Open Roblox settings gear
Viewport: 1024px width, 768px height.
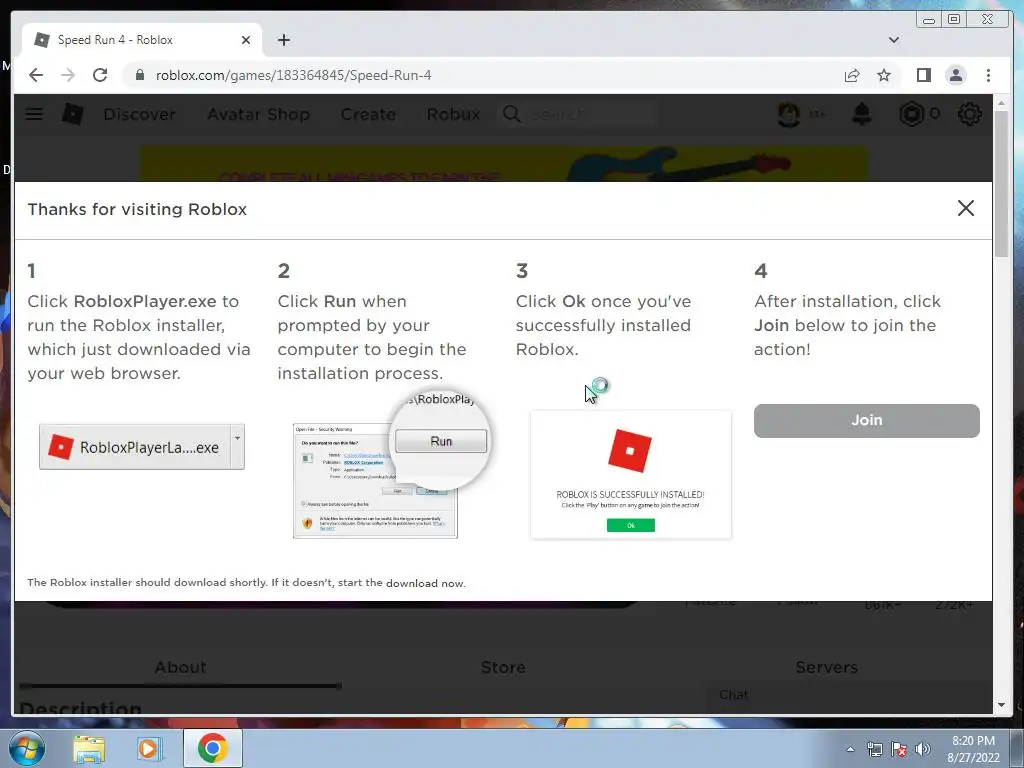pyautogui.click(x=969, y=114)
